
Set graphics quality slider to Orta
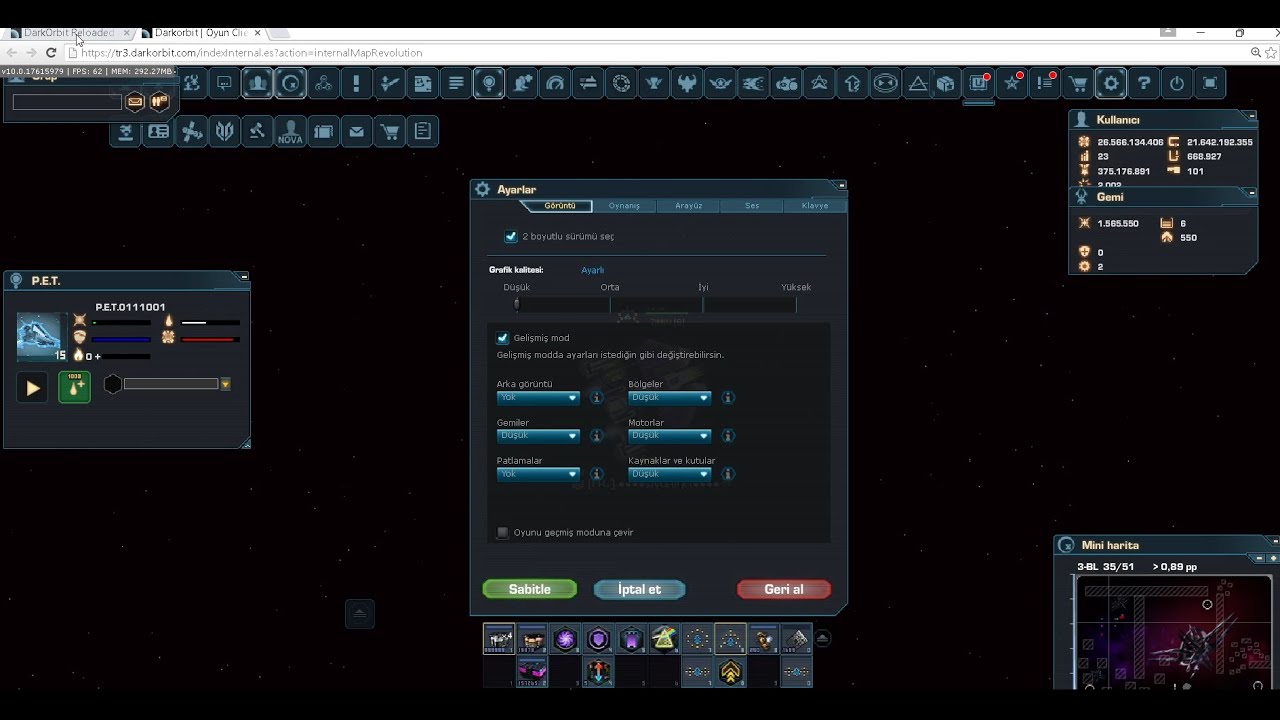tap(610, 304)
